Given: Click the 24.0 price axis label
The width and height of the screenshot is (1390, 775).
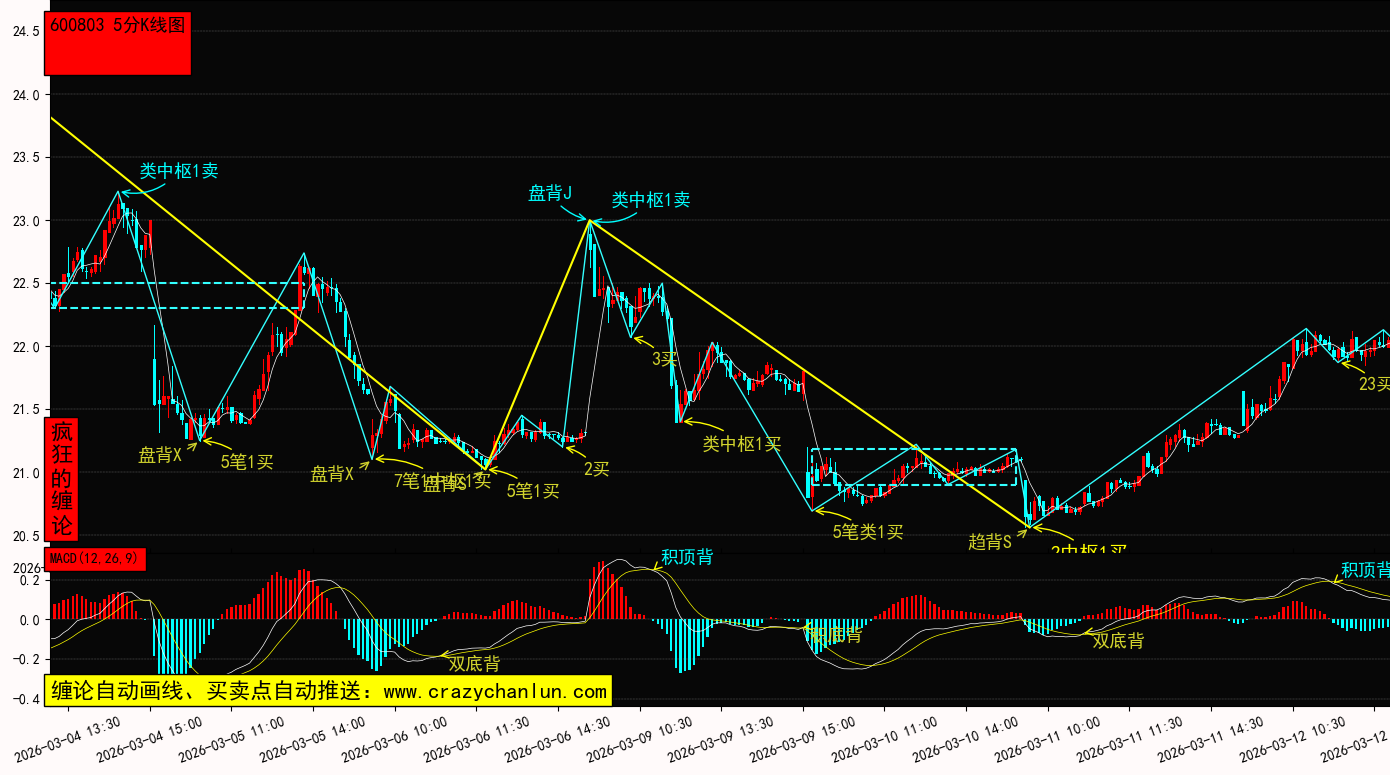Looking at the screenshot, I should point(25,95).
